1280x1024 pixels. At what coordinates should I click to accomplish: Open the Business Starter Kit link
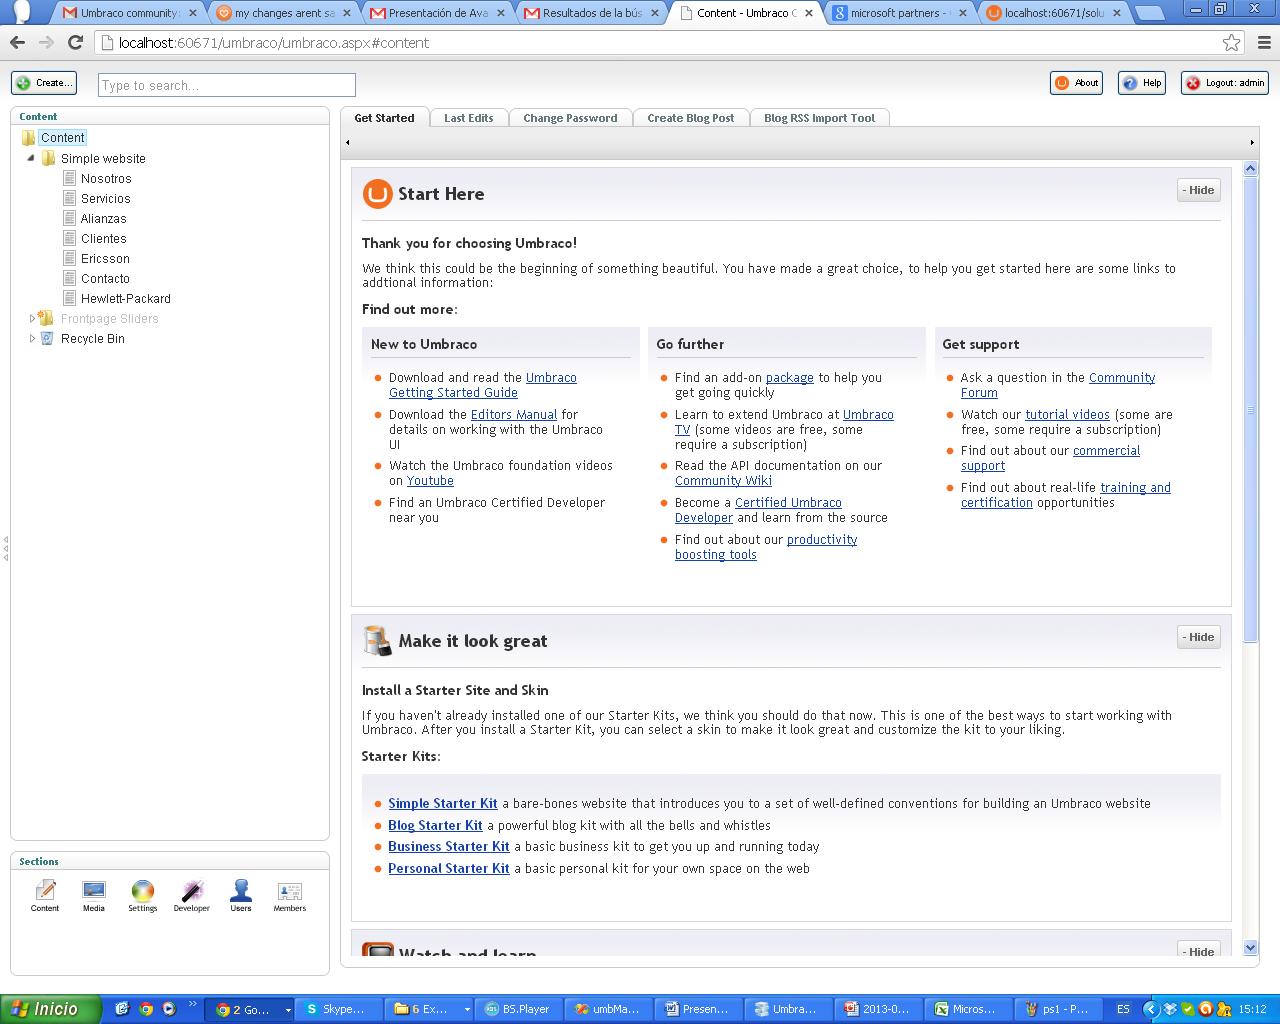click(x=449, y=846)
